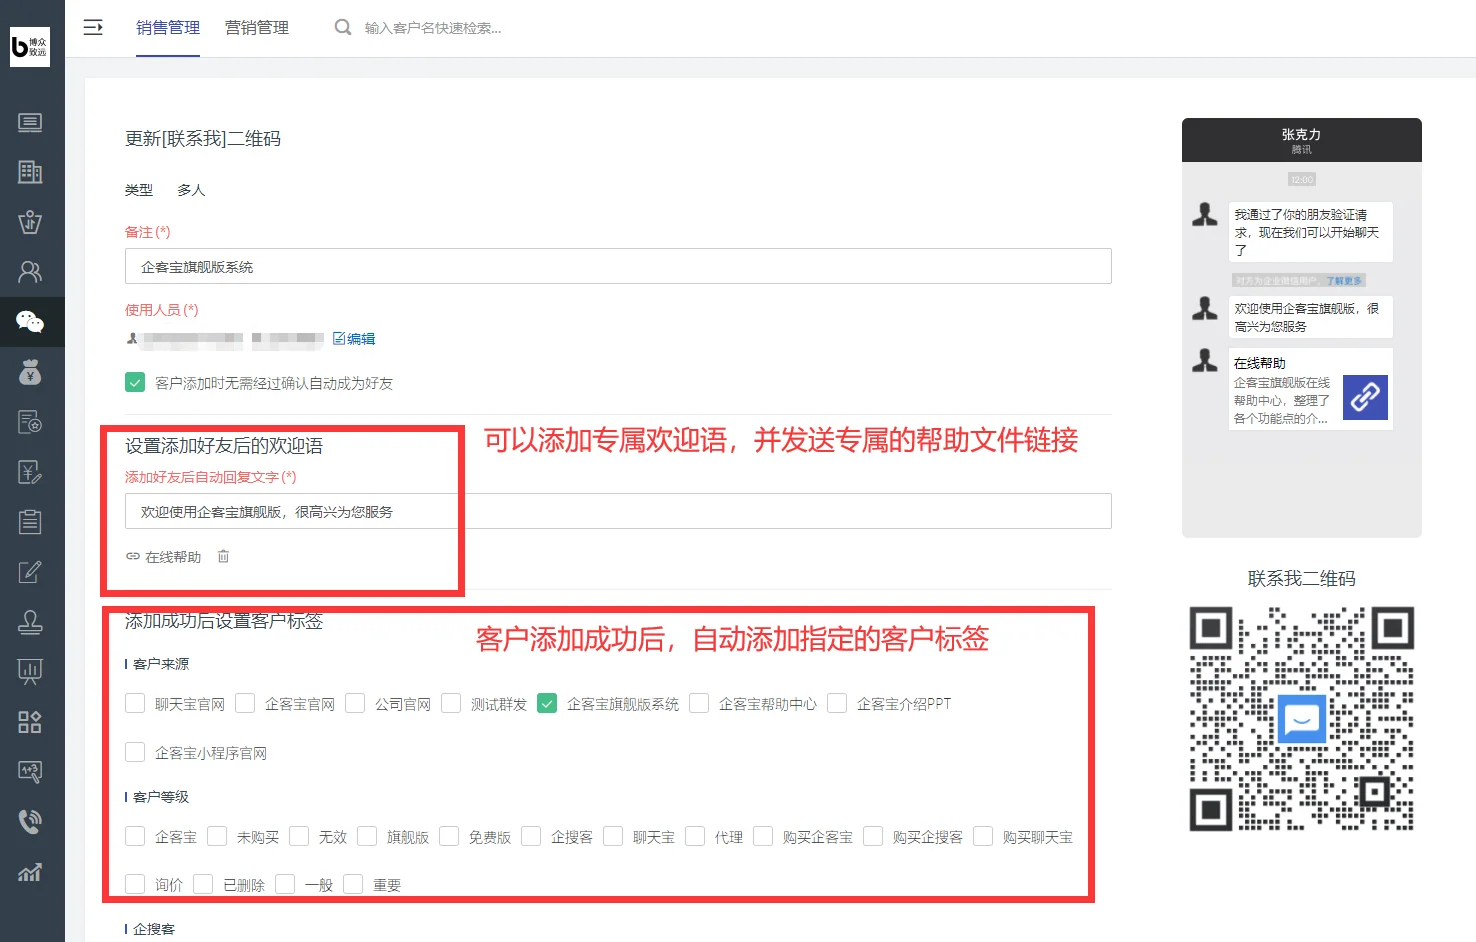Open the stamp approval sidebar icon
Viewport: 1476px width, 942px height.
[x=30, y=622]
